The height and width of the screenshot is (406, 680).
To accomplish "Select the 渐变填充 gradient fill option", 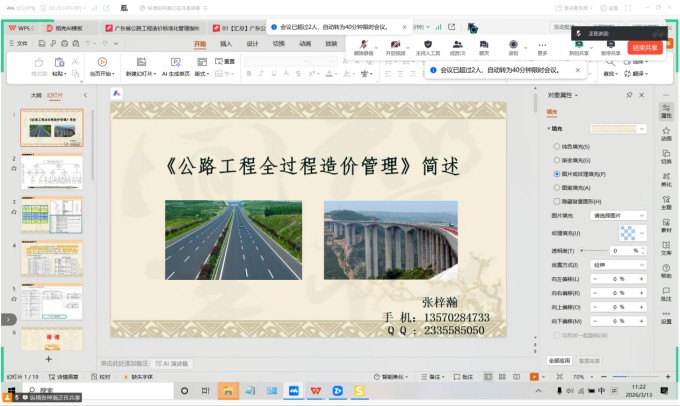I will (x=556, y=160).
